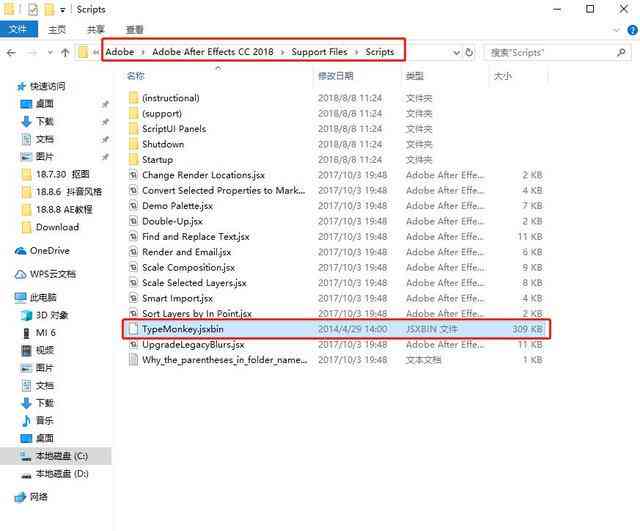This screenshot has width=640, height=531.
Task: Select Demo Palette.jsx file
Action: (177, 206)
